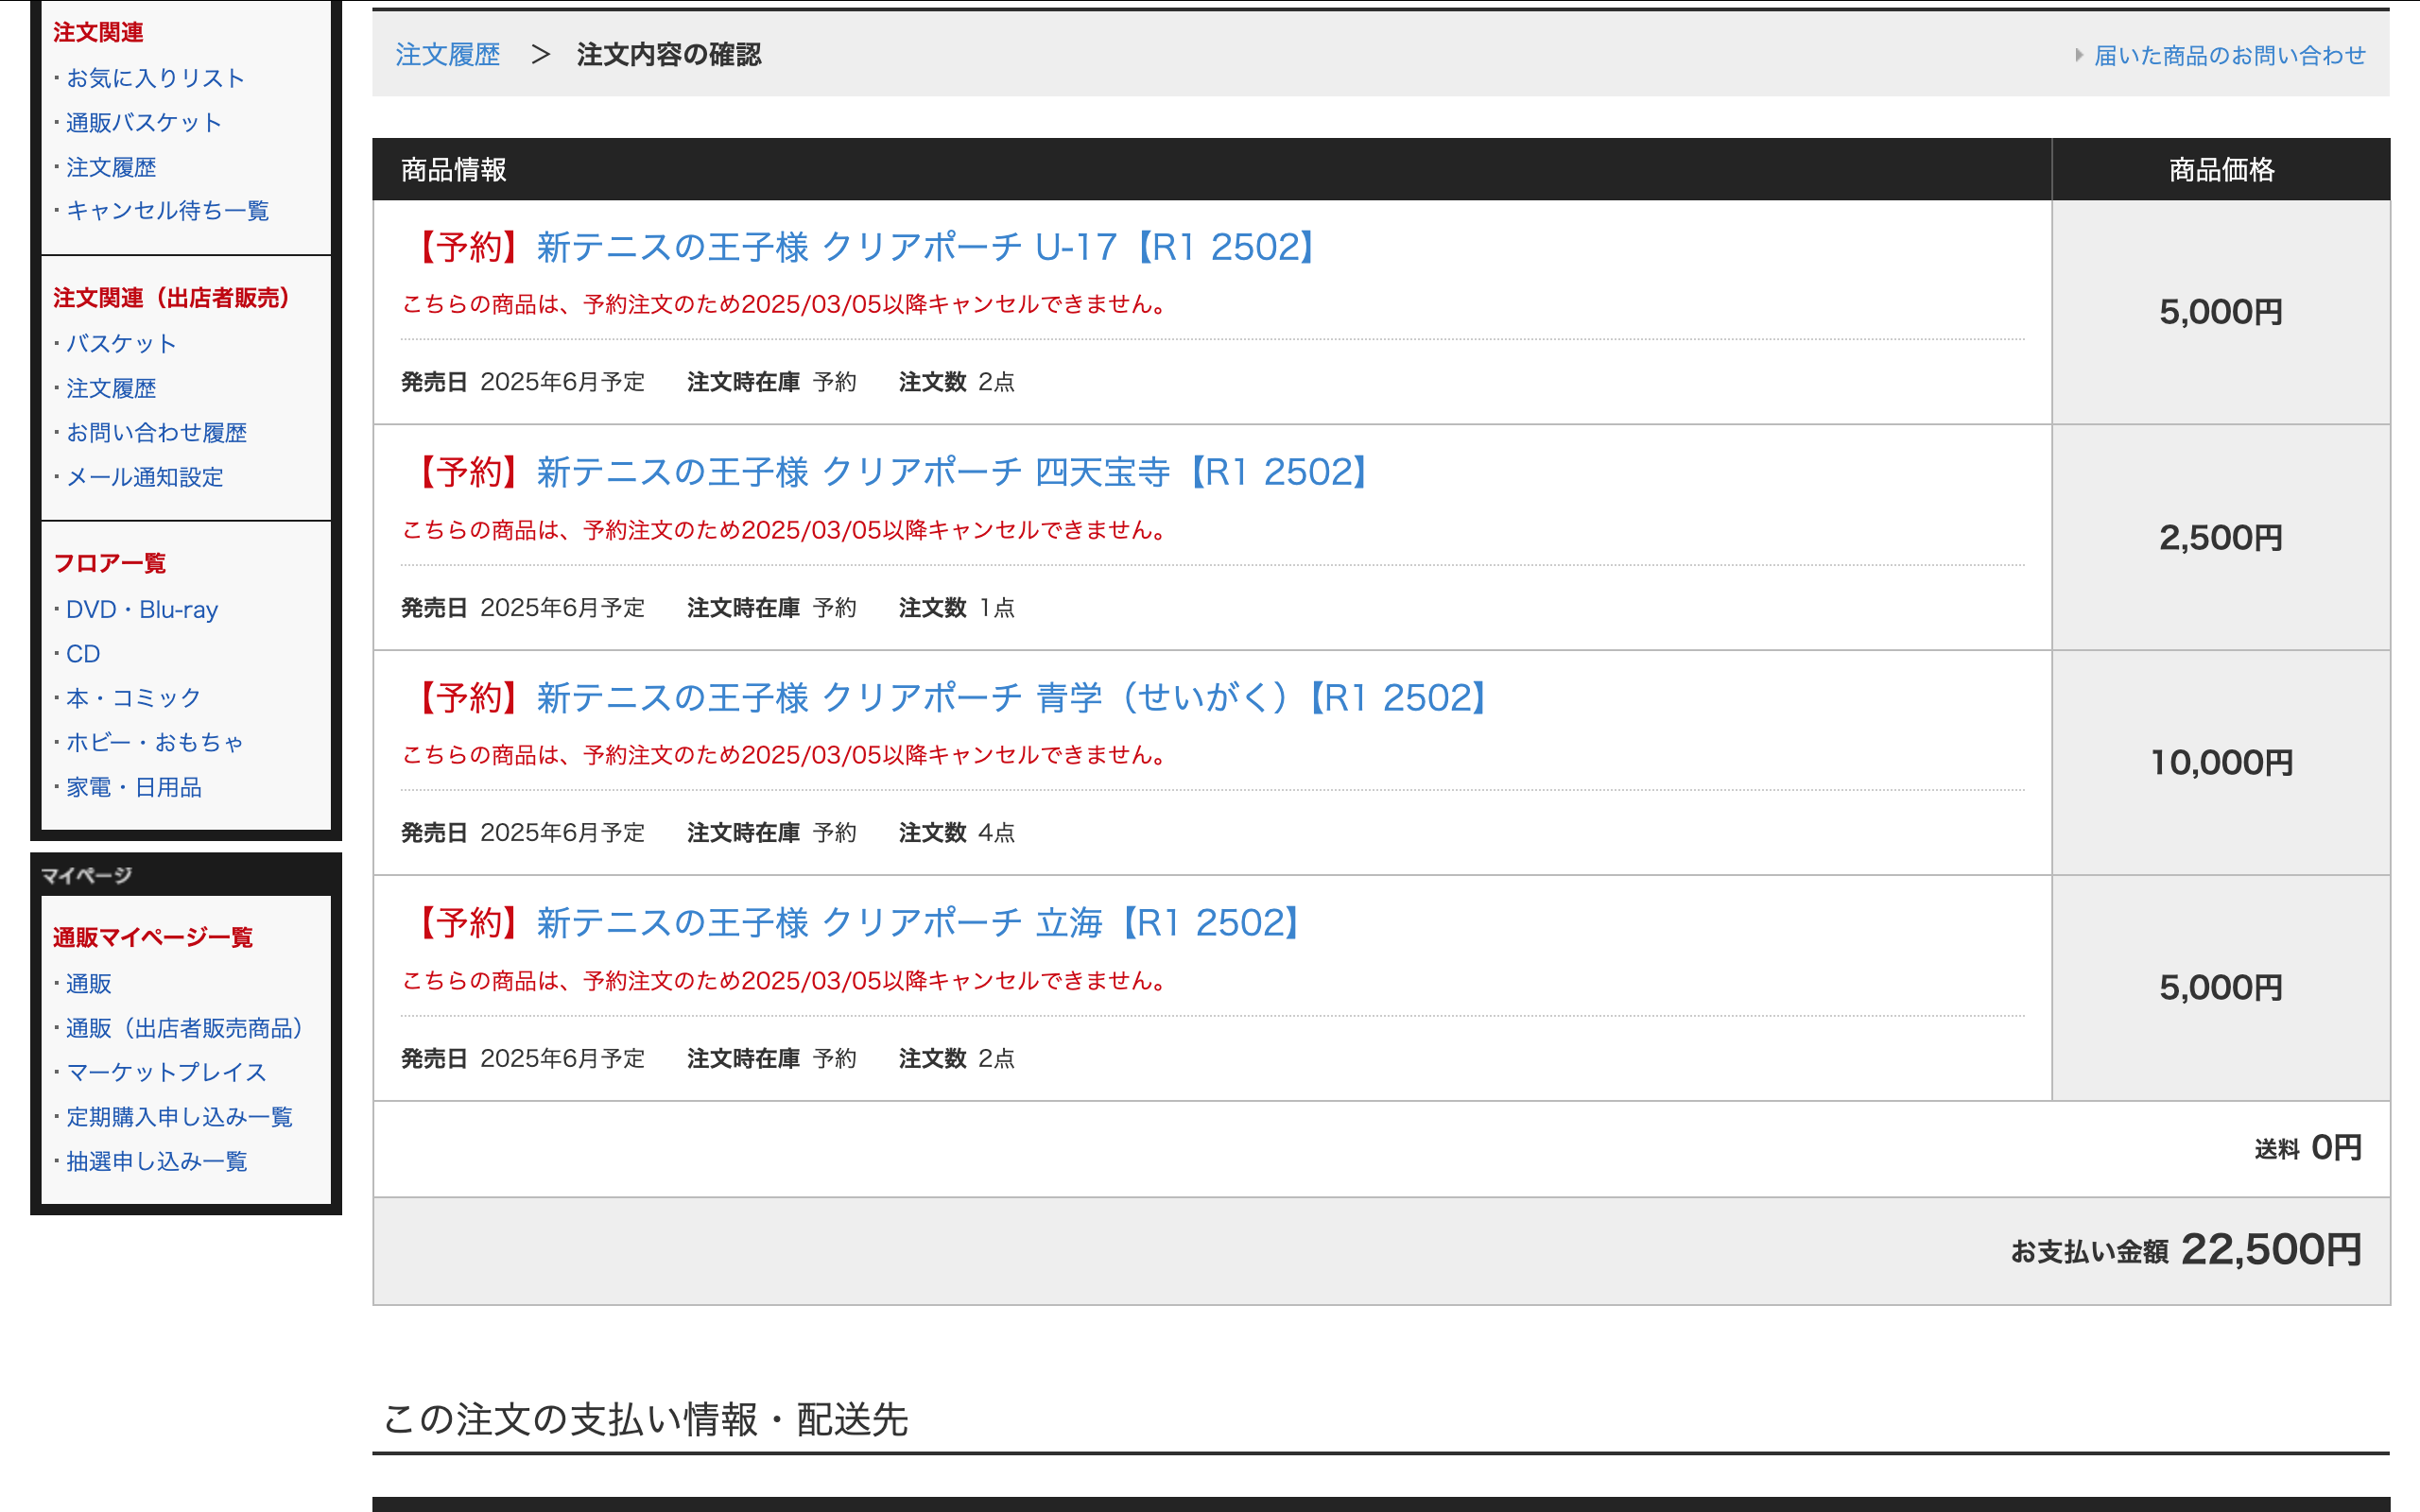
Task: Go to DVD・Blu-ray floor
Action: pos(142,609)
